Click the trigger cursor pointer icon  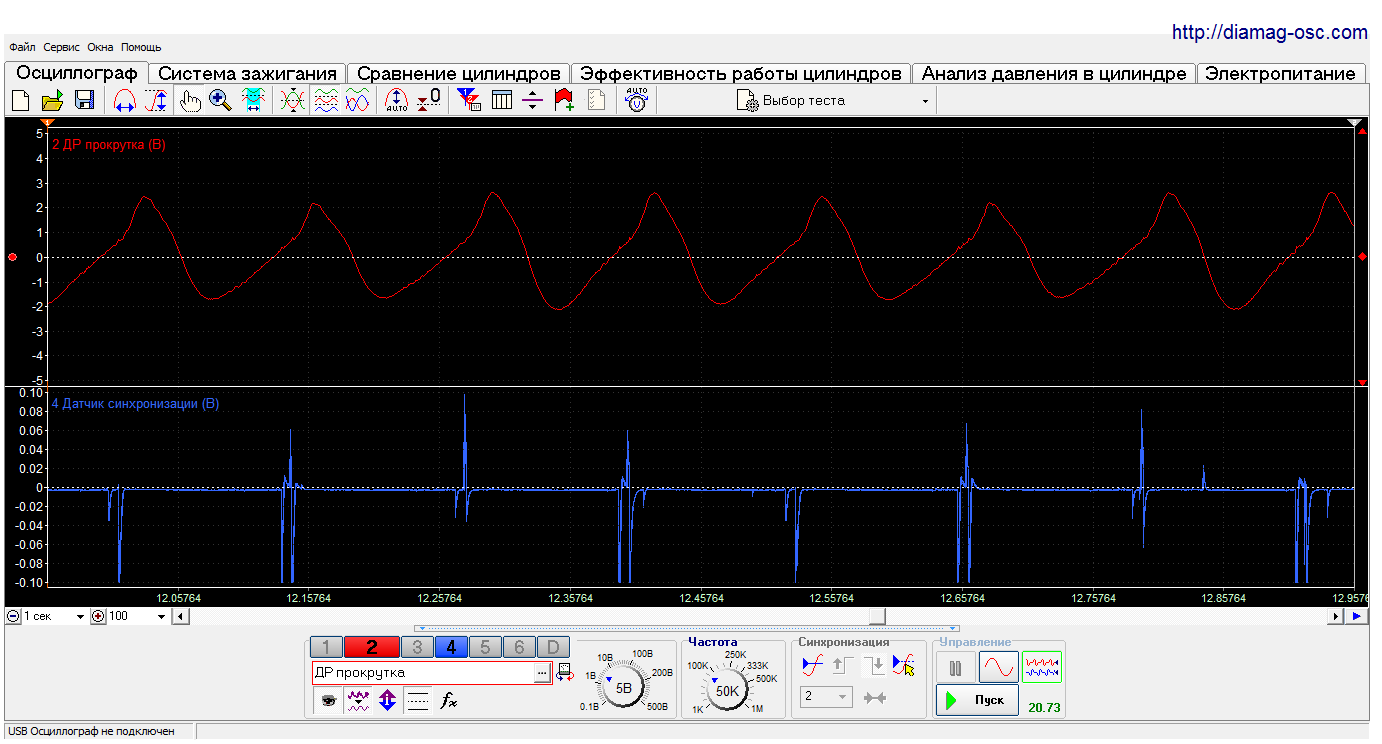(x=903, y=665)
